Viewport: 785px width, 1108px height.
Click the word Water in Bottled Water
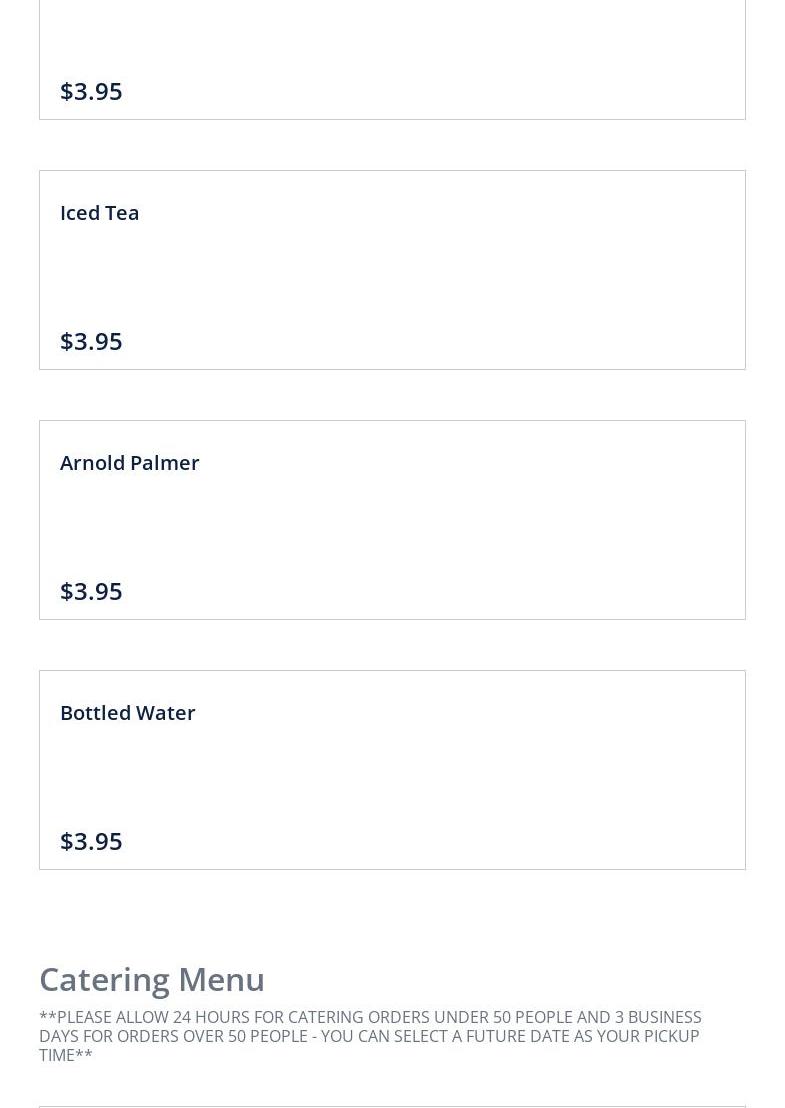click(x=165, y=713)
